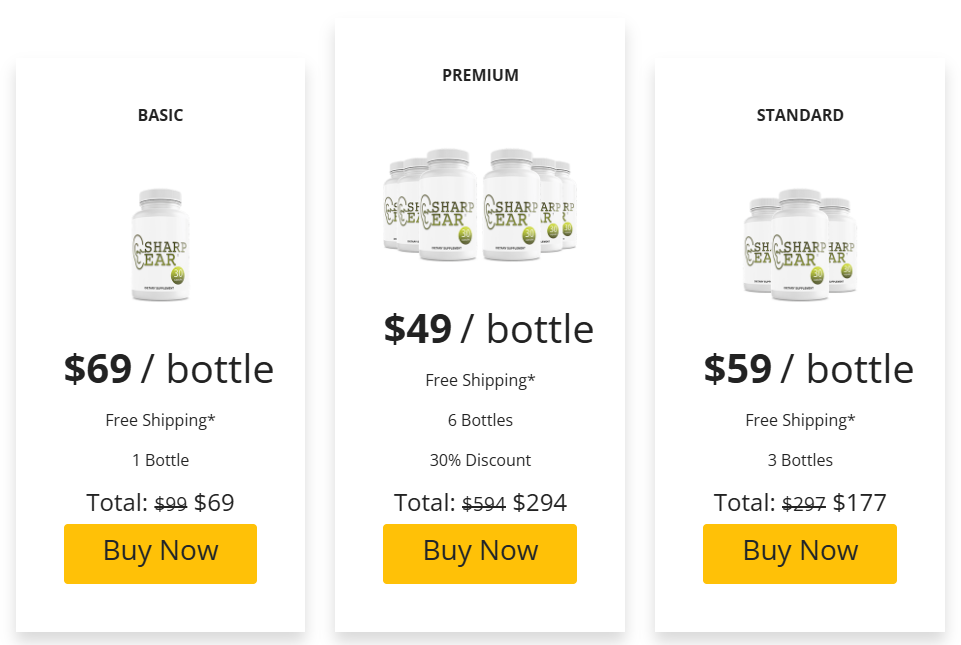Select the BASIC plan heading

(x=160, y=115)
